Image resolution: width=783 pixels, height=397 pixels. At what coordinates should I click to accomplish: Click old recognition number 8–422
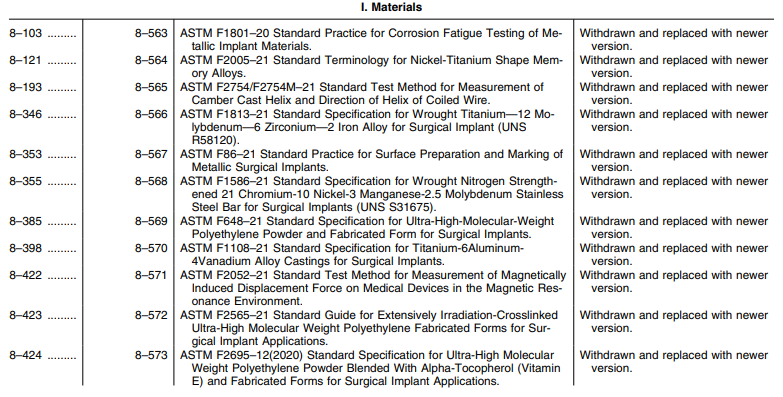tap(25, 275)
